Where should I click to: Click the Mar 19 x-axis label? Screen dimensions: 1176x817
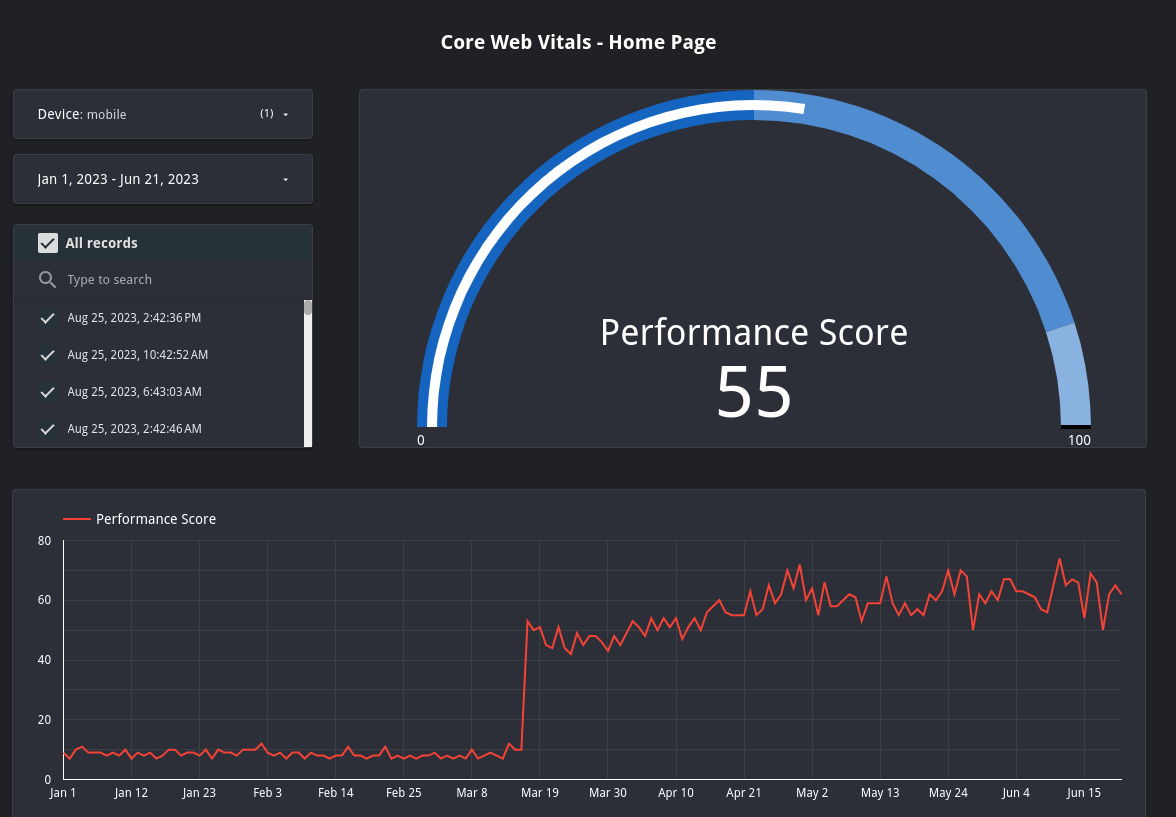tap(539, 793)
